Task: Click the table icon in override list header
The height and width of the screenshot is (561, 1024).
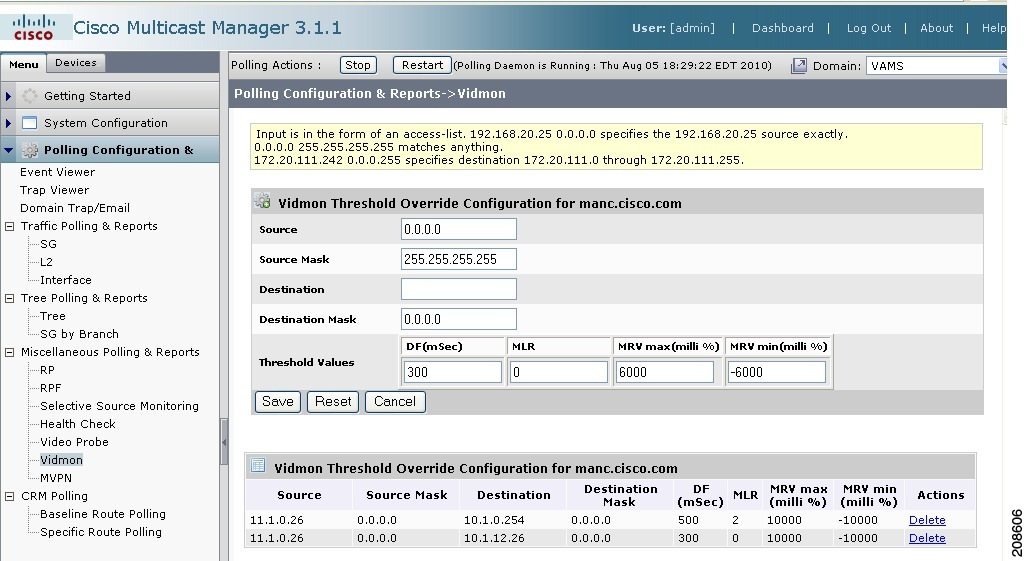Action: click(259, 466)
